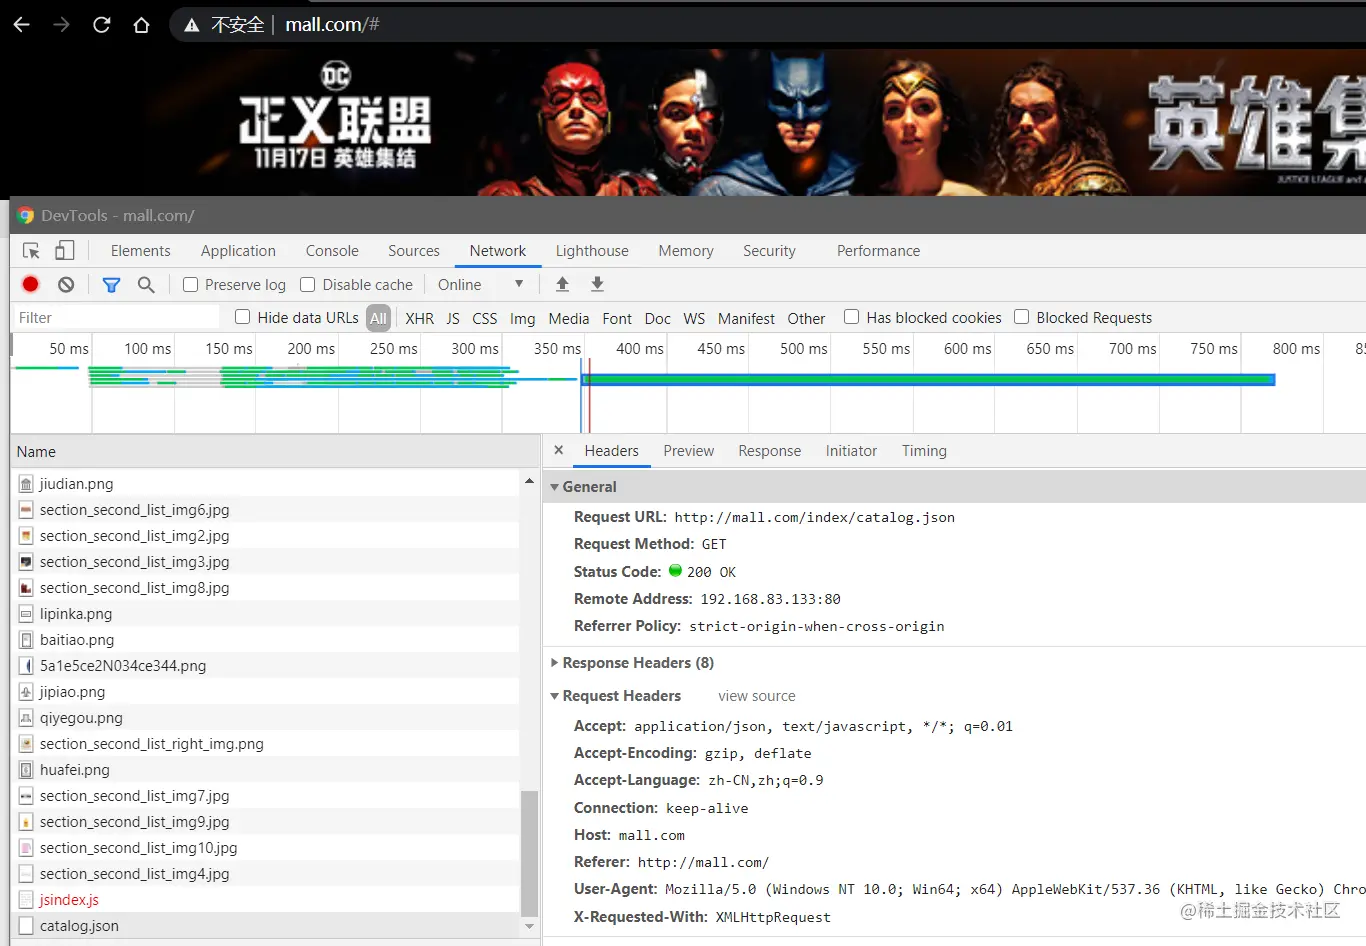Screen dimensions: 1366x946
Task: Click the Chrome DevTools window icon
Action: [x=25, y=215]
